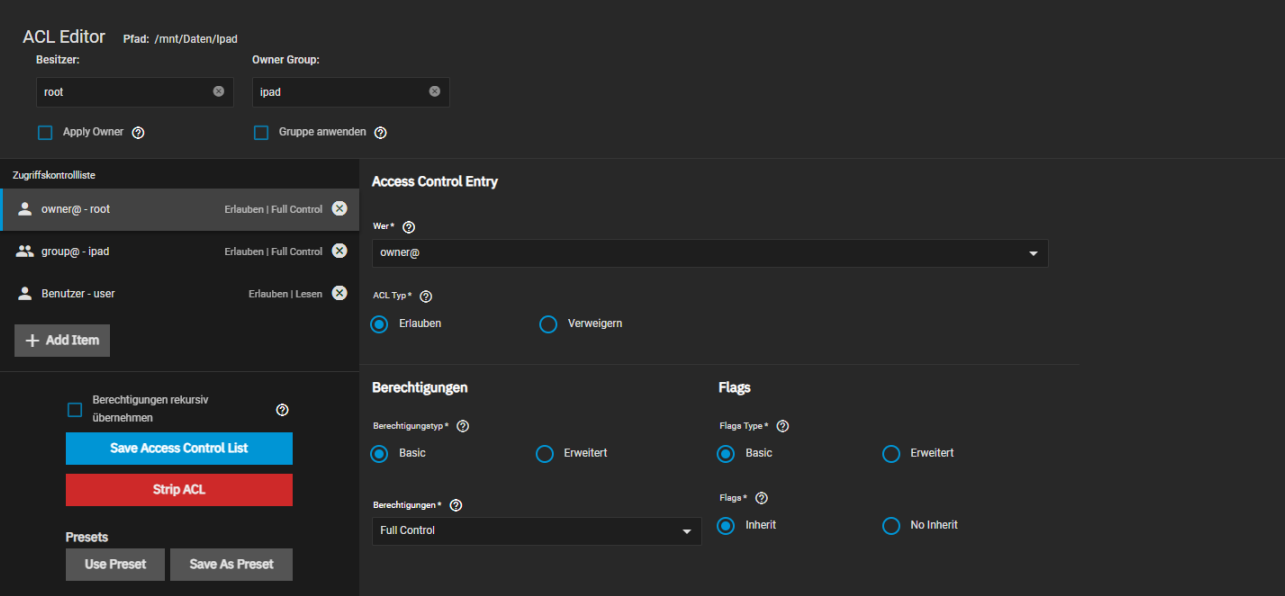
Task: Open help icon beside Berechtigungen dropdown label
Action: point(456,506)
